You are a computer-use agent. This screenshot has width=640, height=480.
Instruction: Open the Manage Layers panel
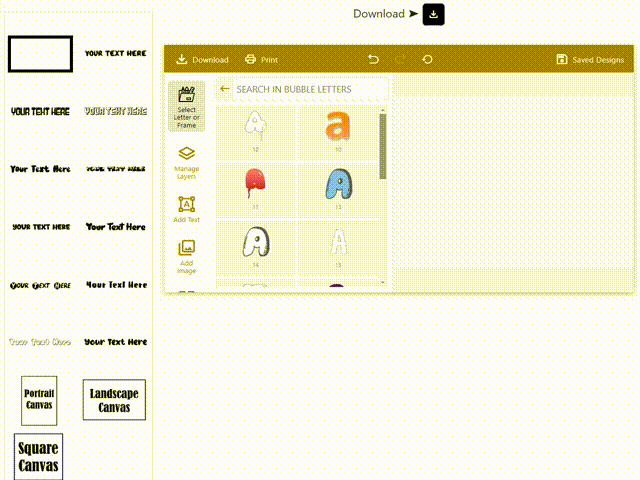click(x=186, y=162)
